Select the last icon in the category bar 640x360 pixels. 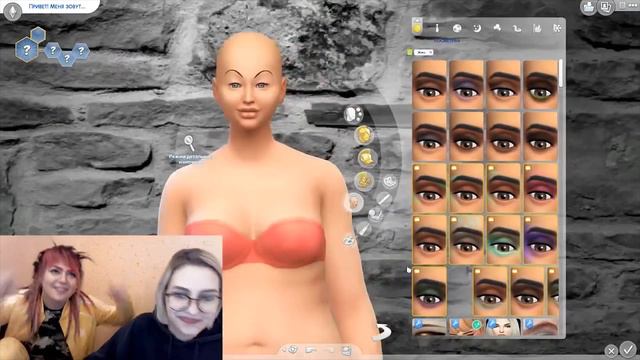pos(557,28)
